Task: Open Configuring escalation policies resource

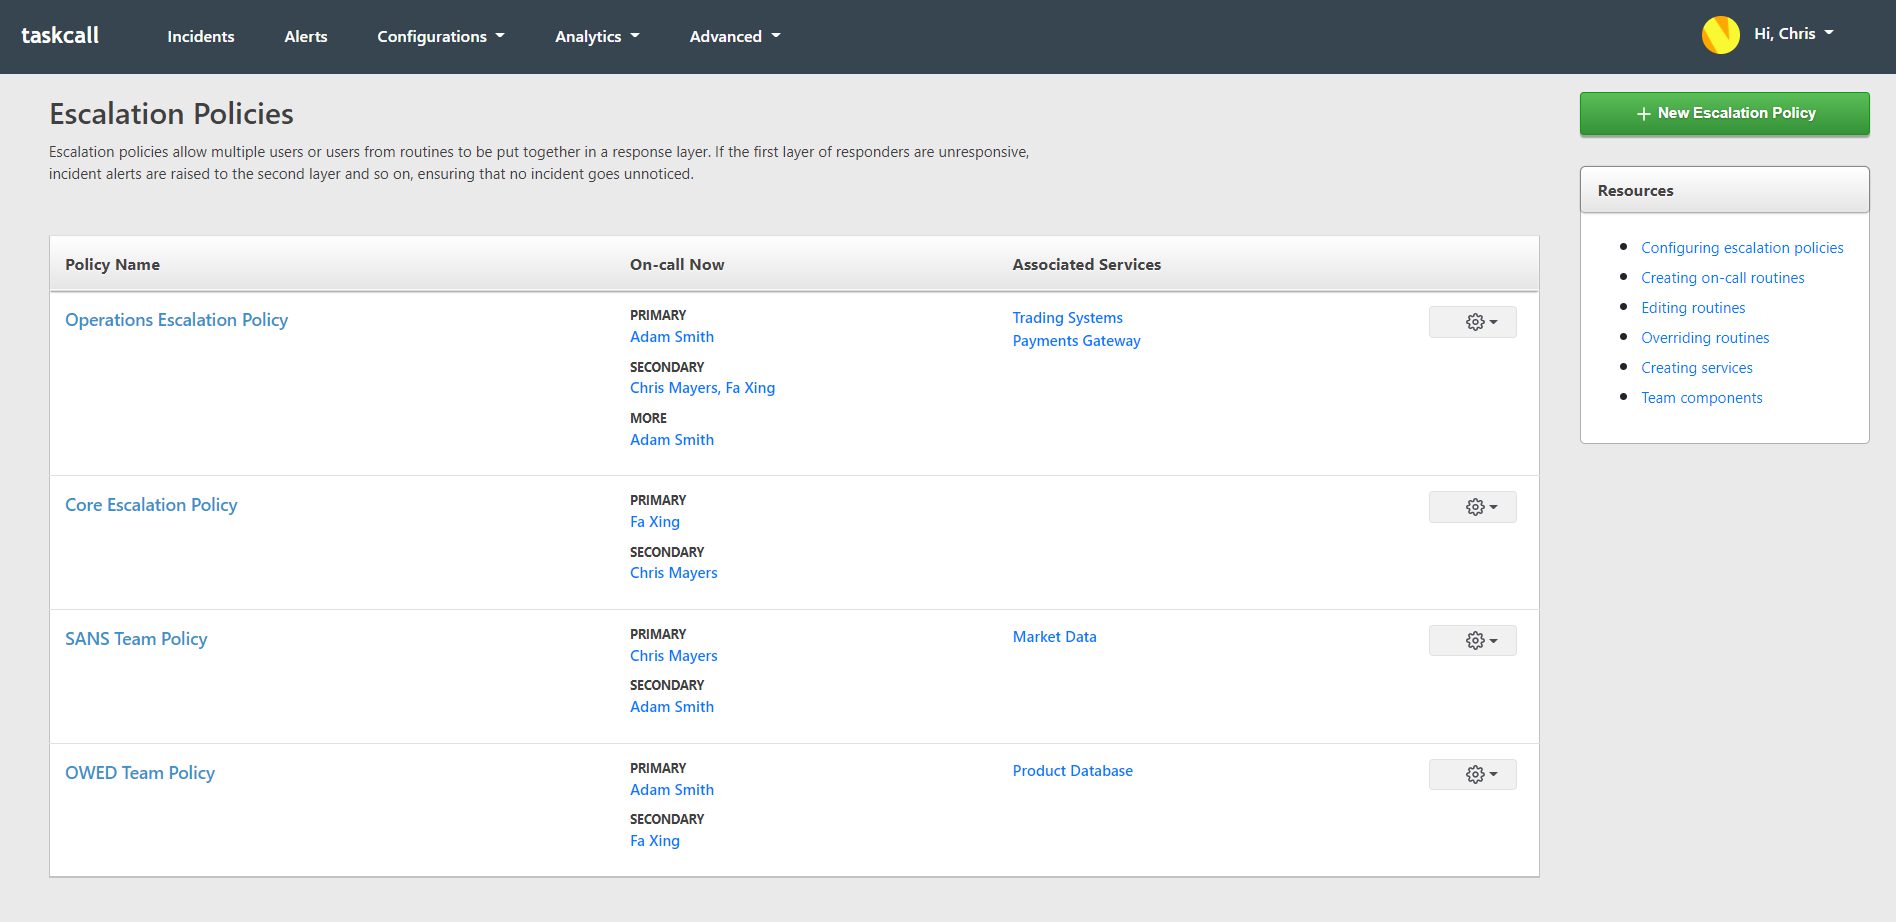Action: 1741,248
